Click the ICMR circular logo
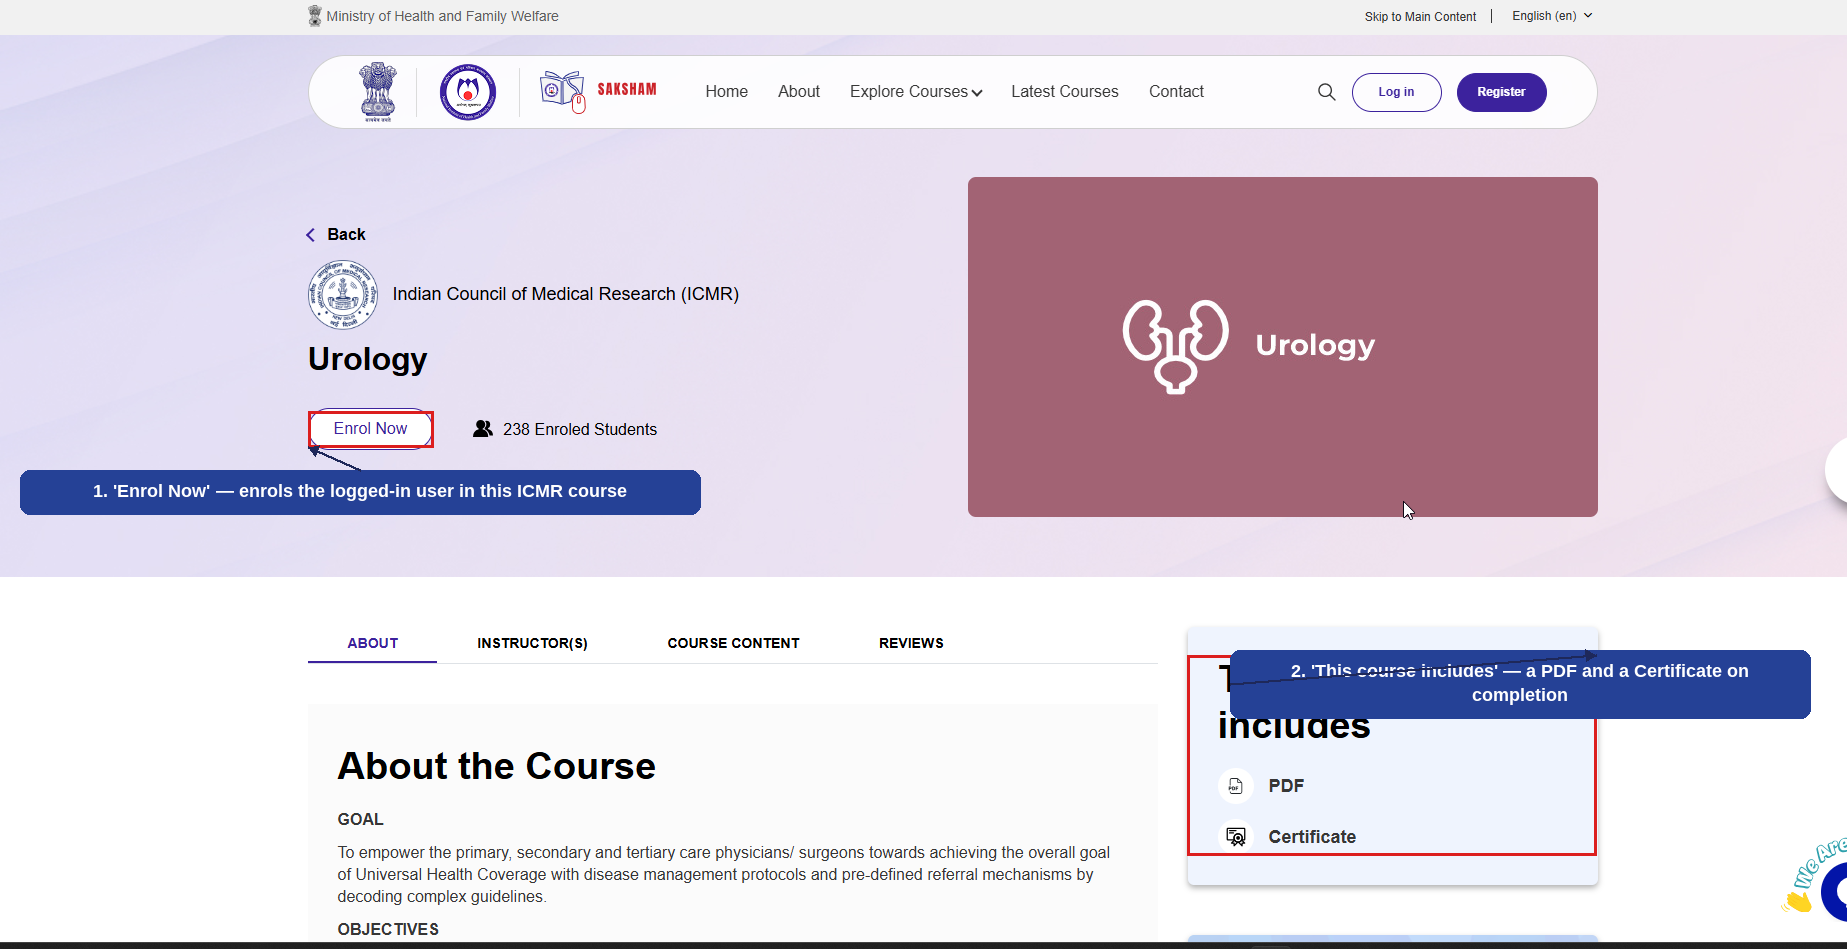Screen dimensions: 1847x949 tap(343, 295)
